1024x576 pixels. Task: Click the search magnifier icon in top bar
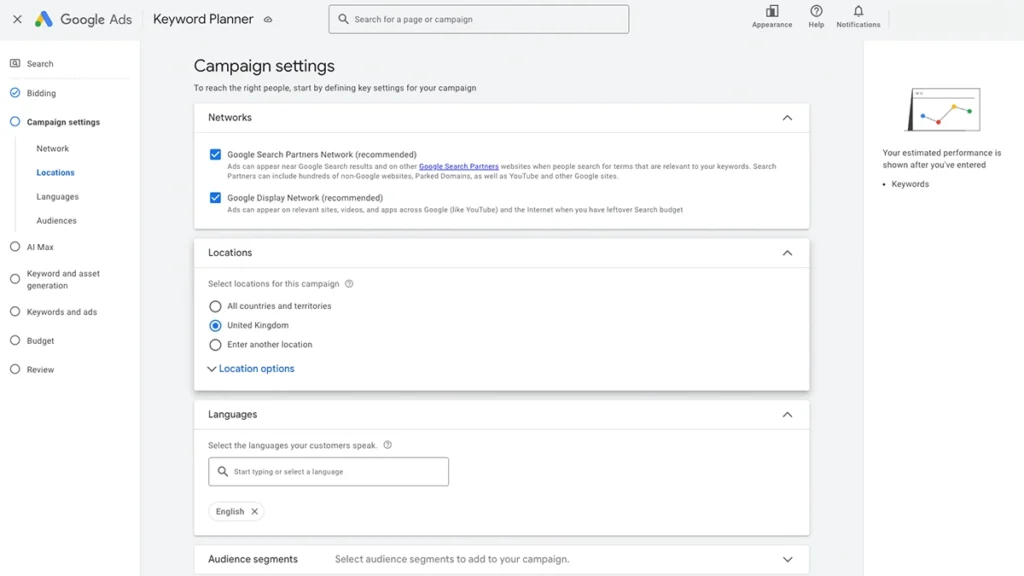coord(343,19)
